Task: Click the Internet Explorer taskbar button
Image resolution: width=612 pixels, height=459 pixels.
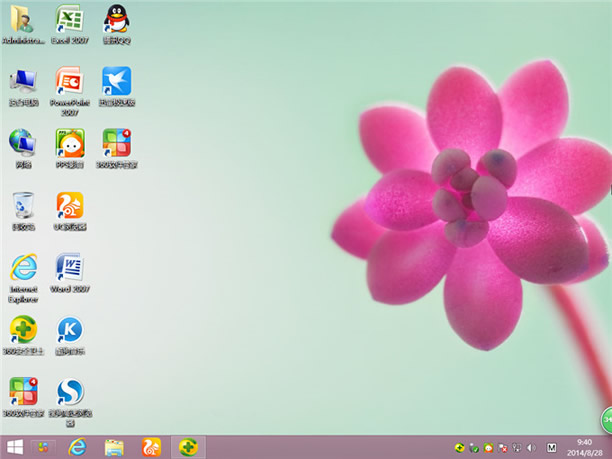Action: coord(77,447)
